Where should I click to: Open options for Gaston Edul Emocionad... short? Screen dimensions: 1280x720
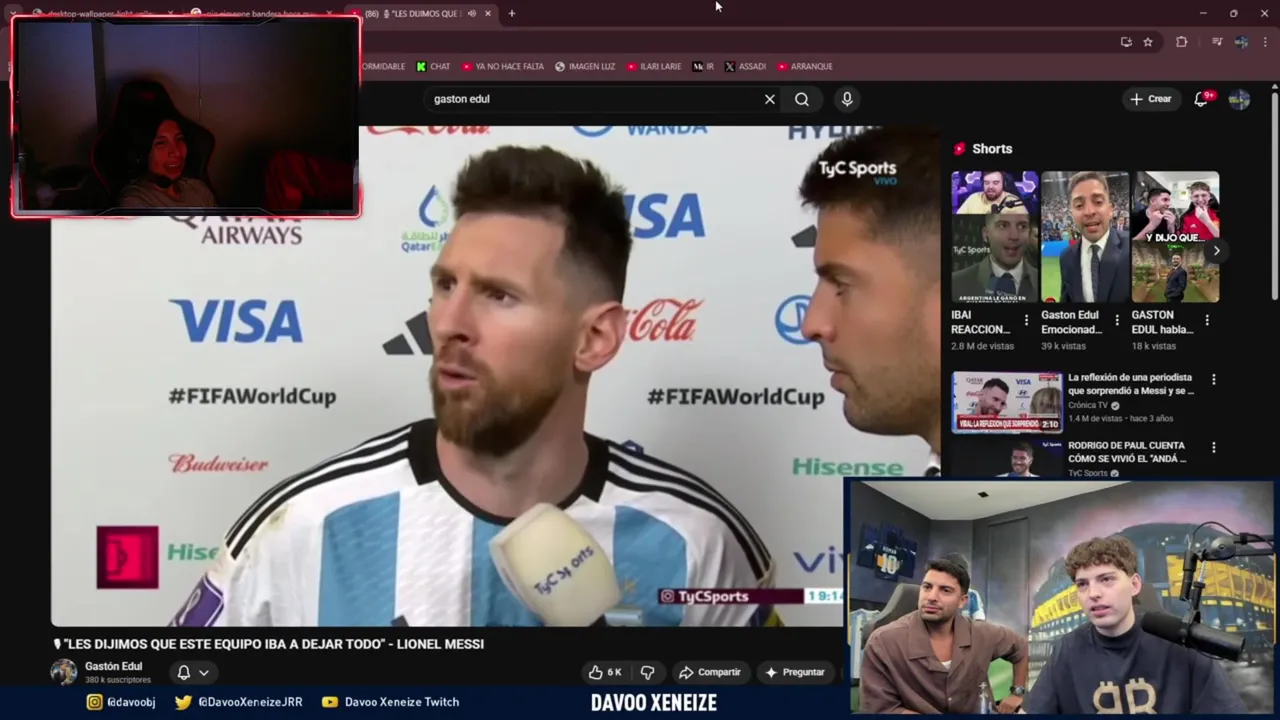pos(1116,321)
